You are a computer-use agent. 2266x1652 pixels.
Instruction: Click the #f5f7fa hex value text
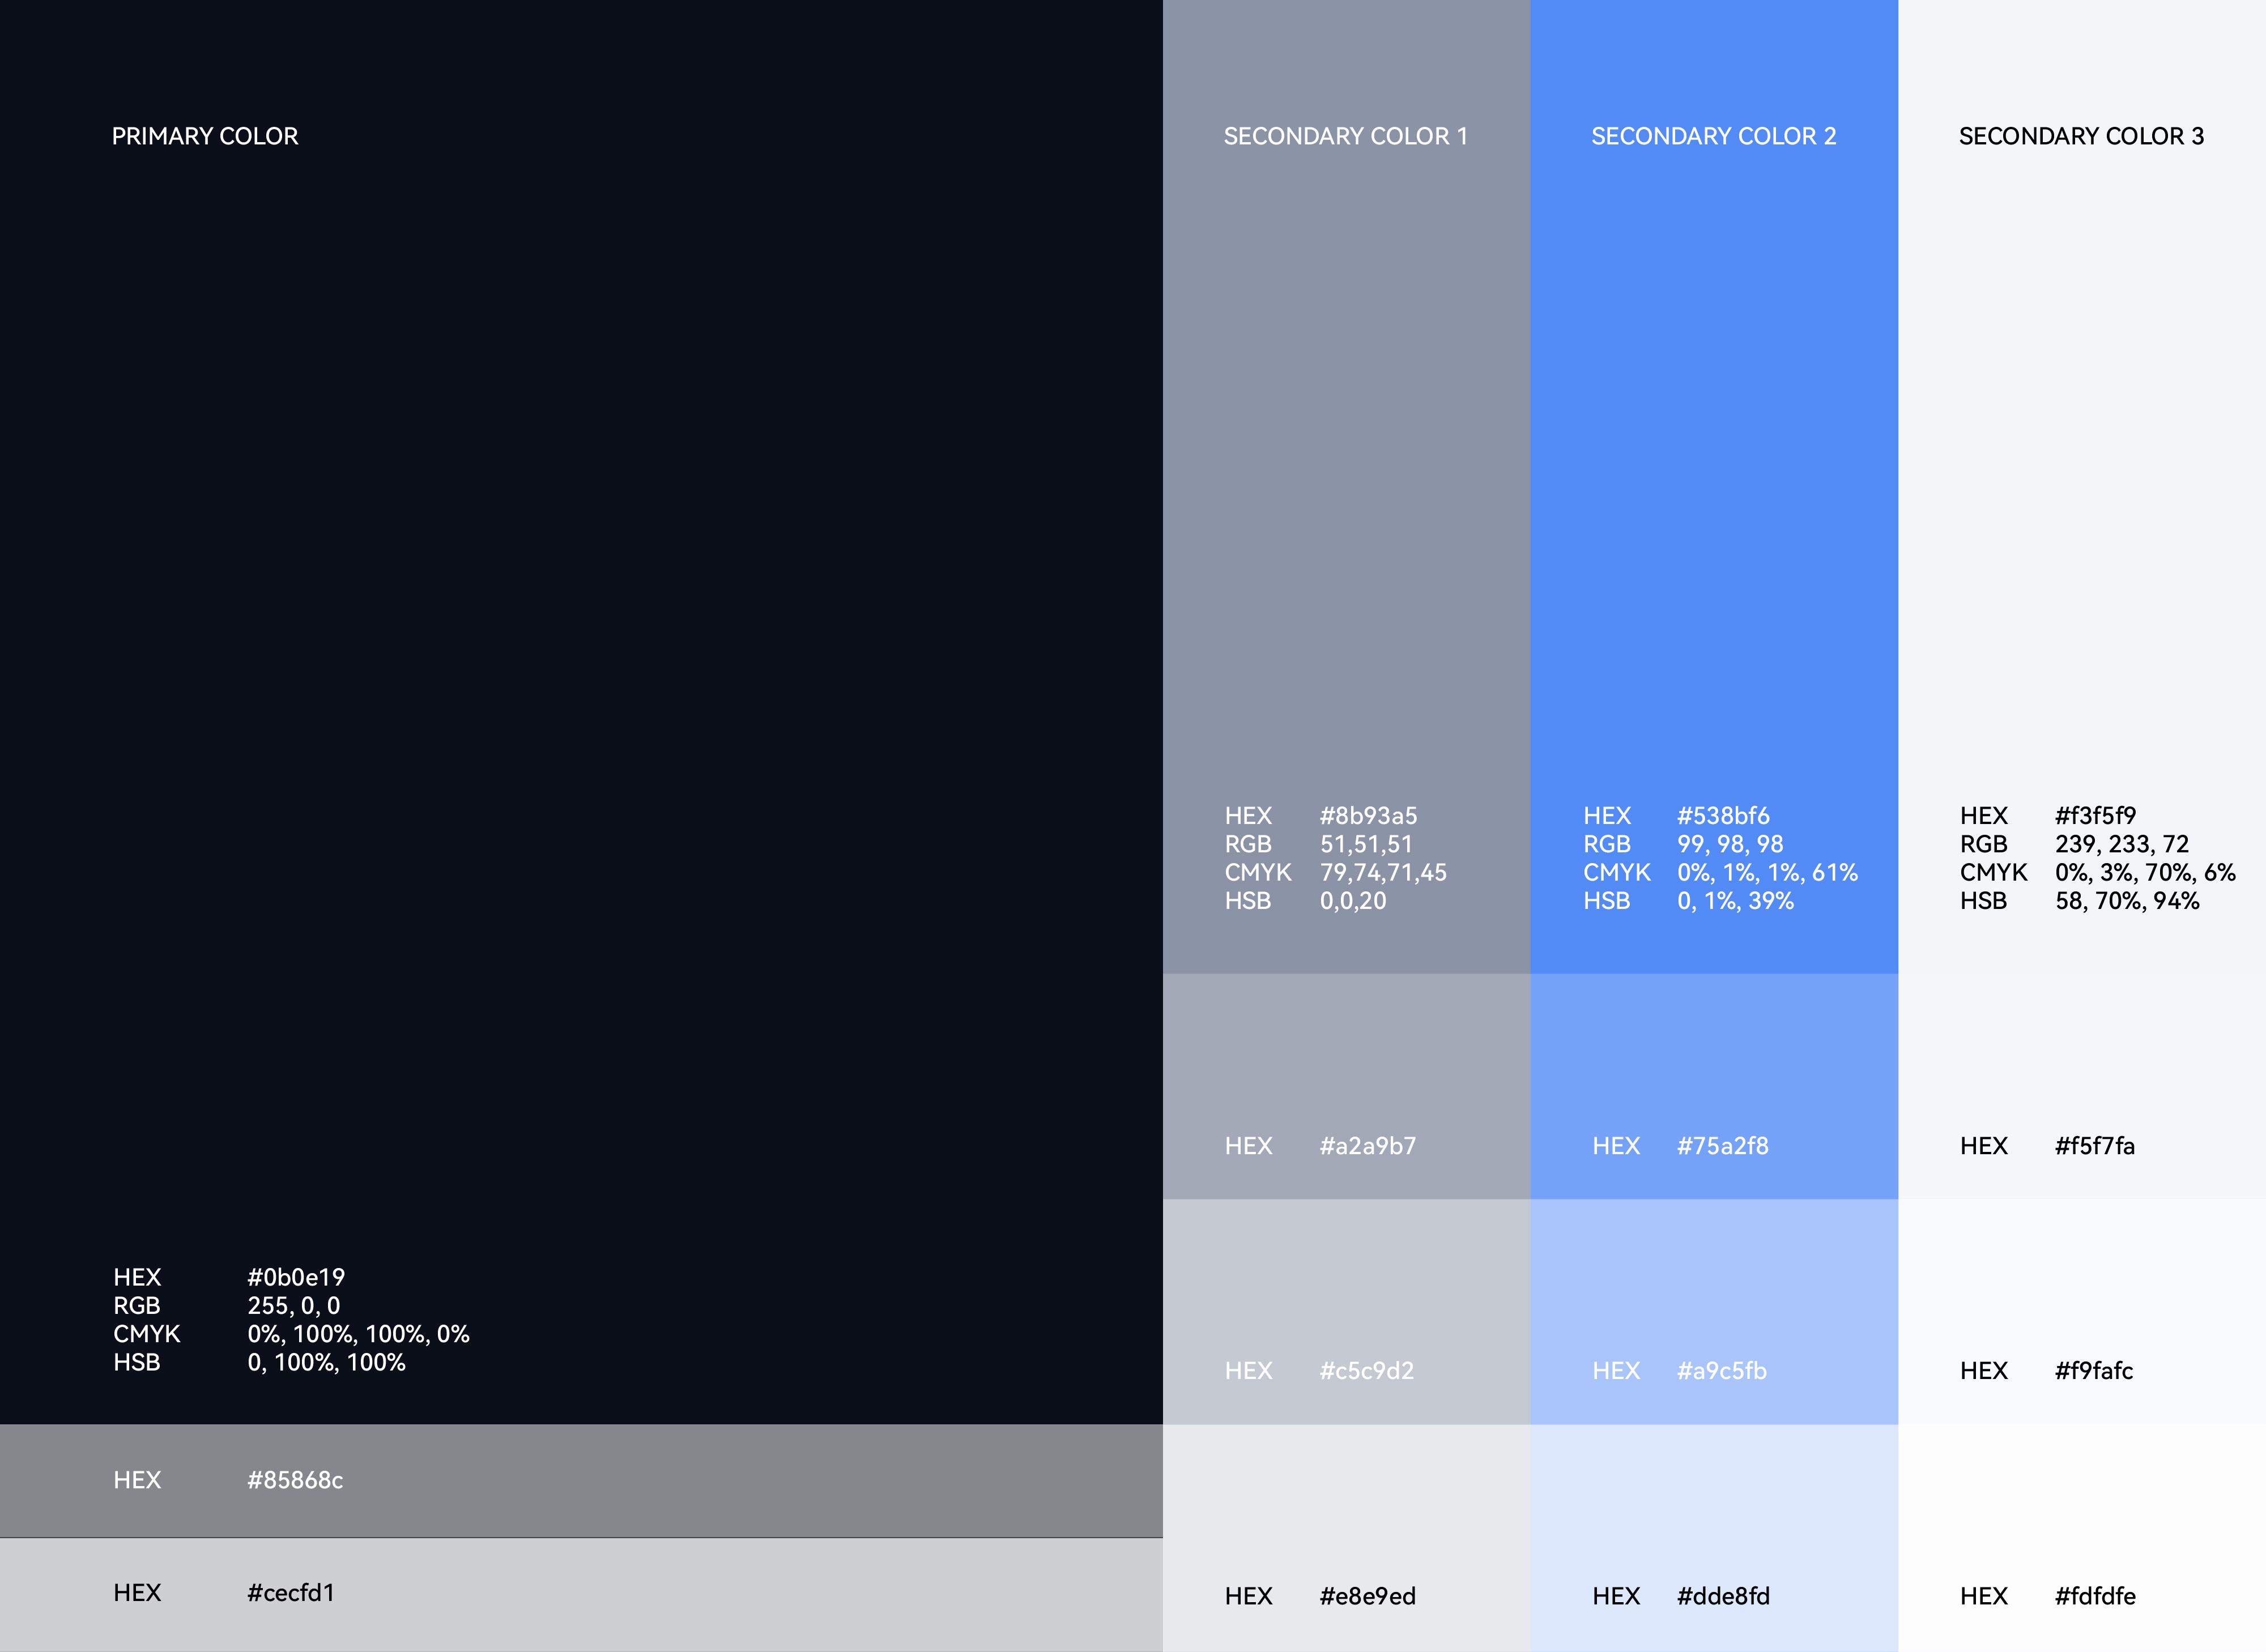[2094, 1146]
